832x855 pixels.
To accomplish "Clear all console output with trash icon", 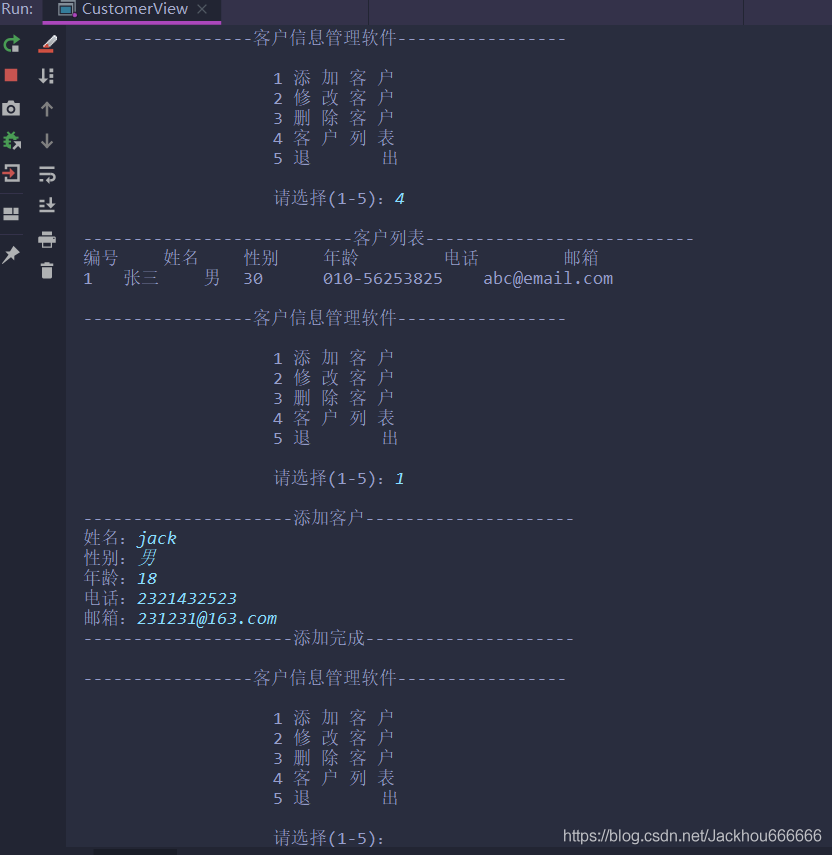I will point(47,270).
